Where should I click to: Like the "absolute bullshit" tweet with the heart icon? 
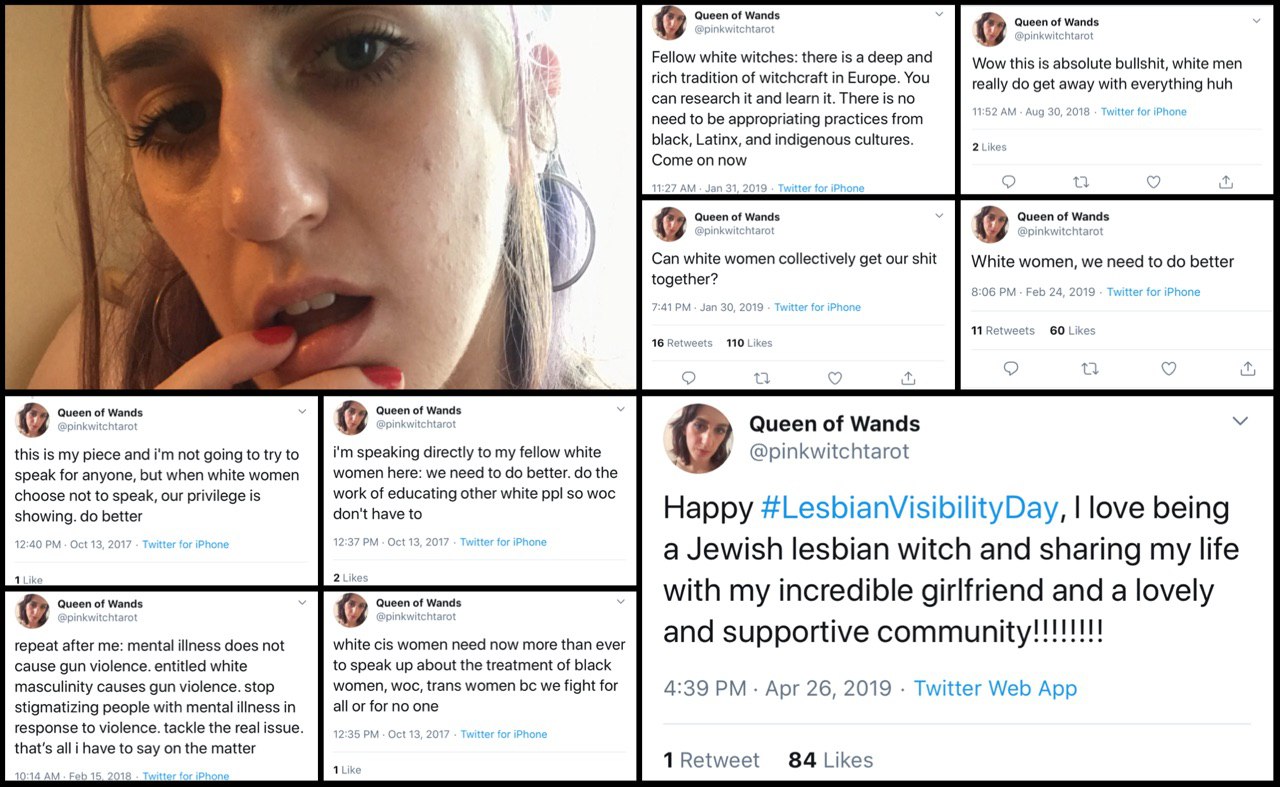(x=1153, y=182)
